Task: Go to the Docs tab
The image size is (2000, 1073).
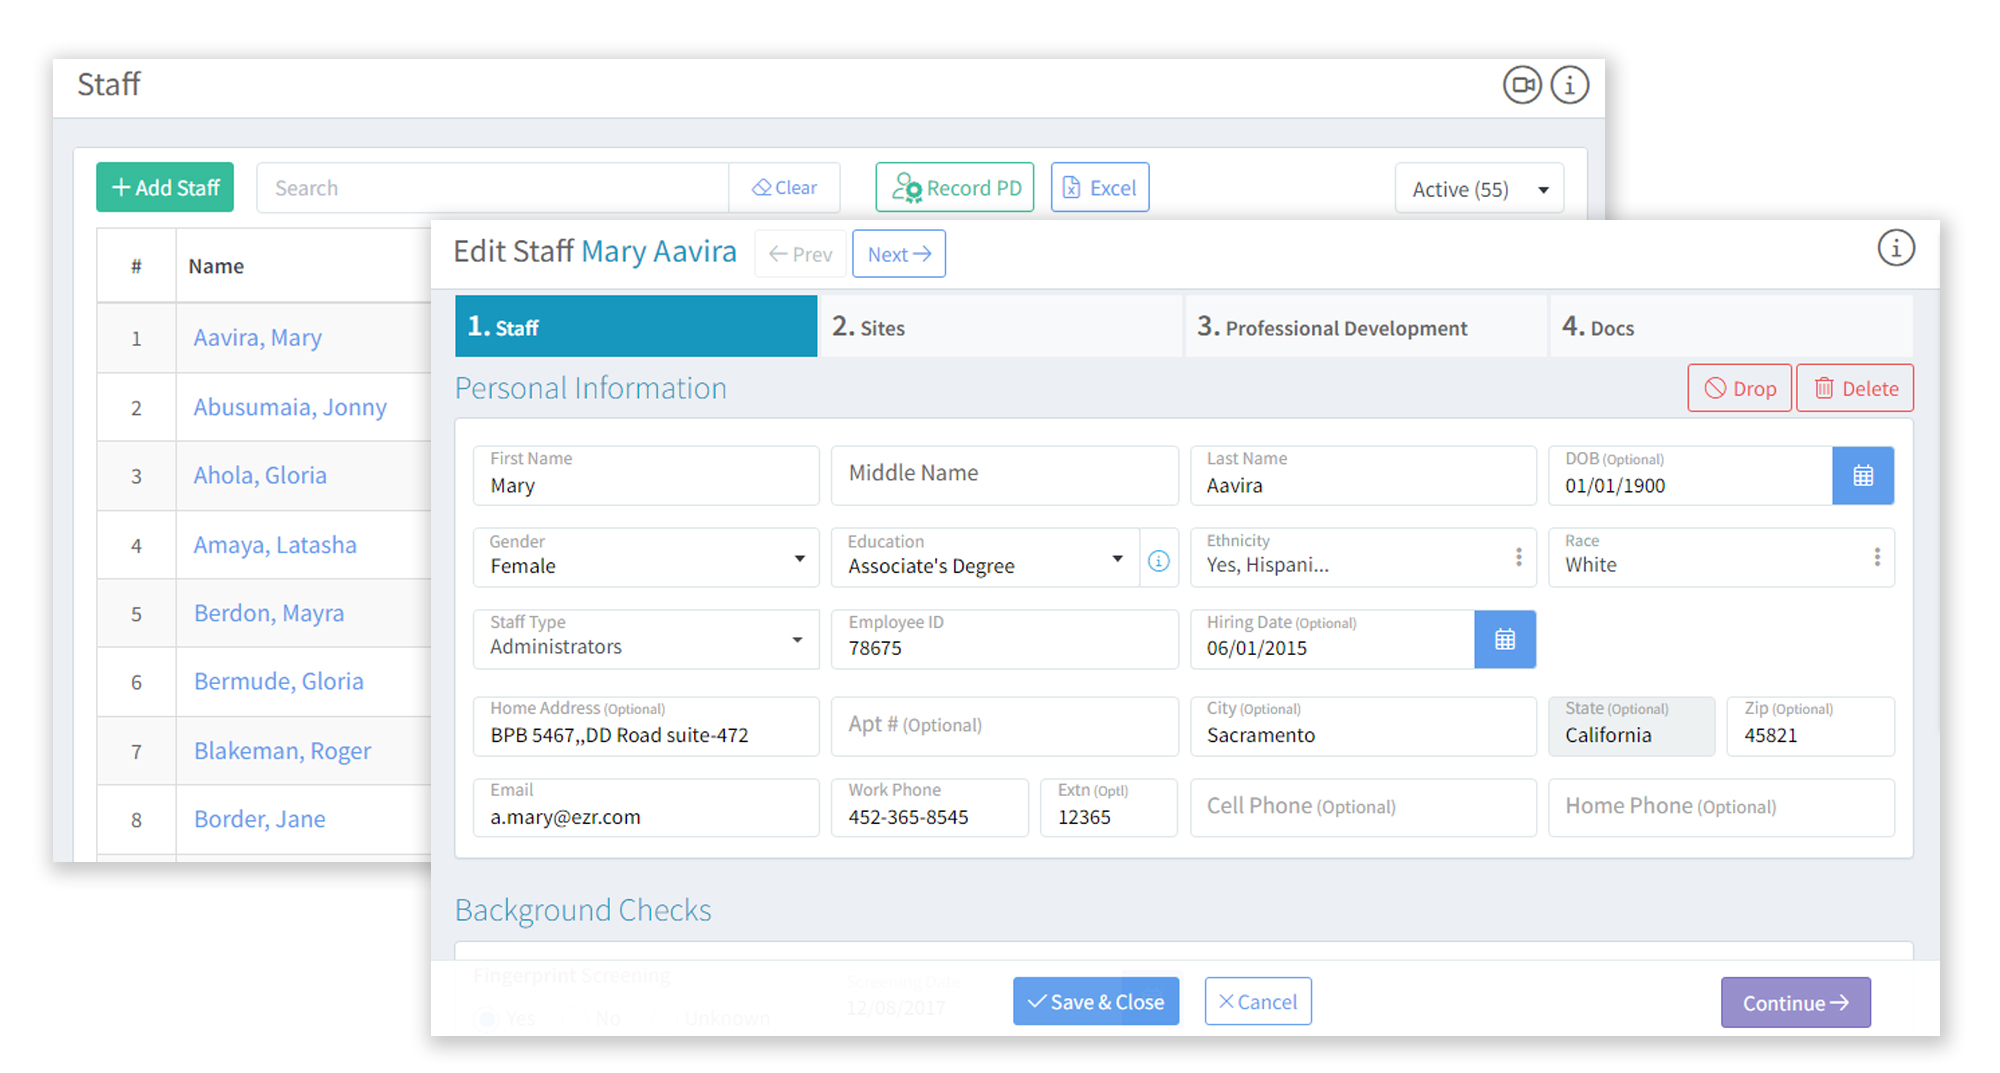Action: pyautogui.click(x=1728, y=327)
